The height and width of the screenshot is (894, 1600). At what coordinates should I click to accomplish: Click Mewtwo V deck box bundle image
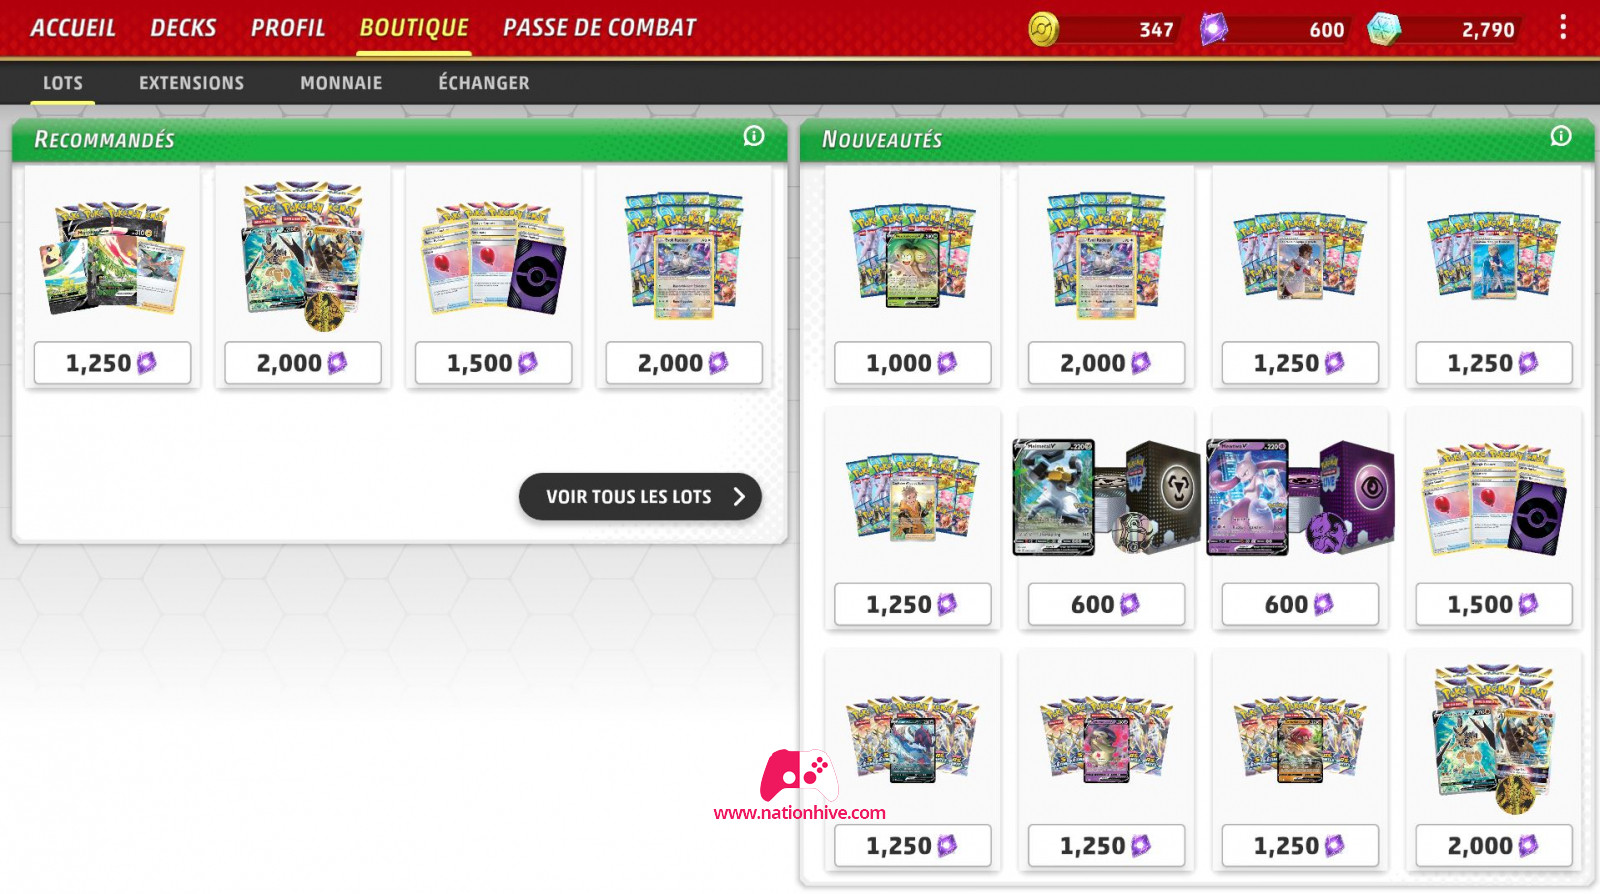1301,497
